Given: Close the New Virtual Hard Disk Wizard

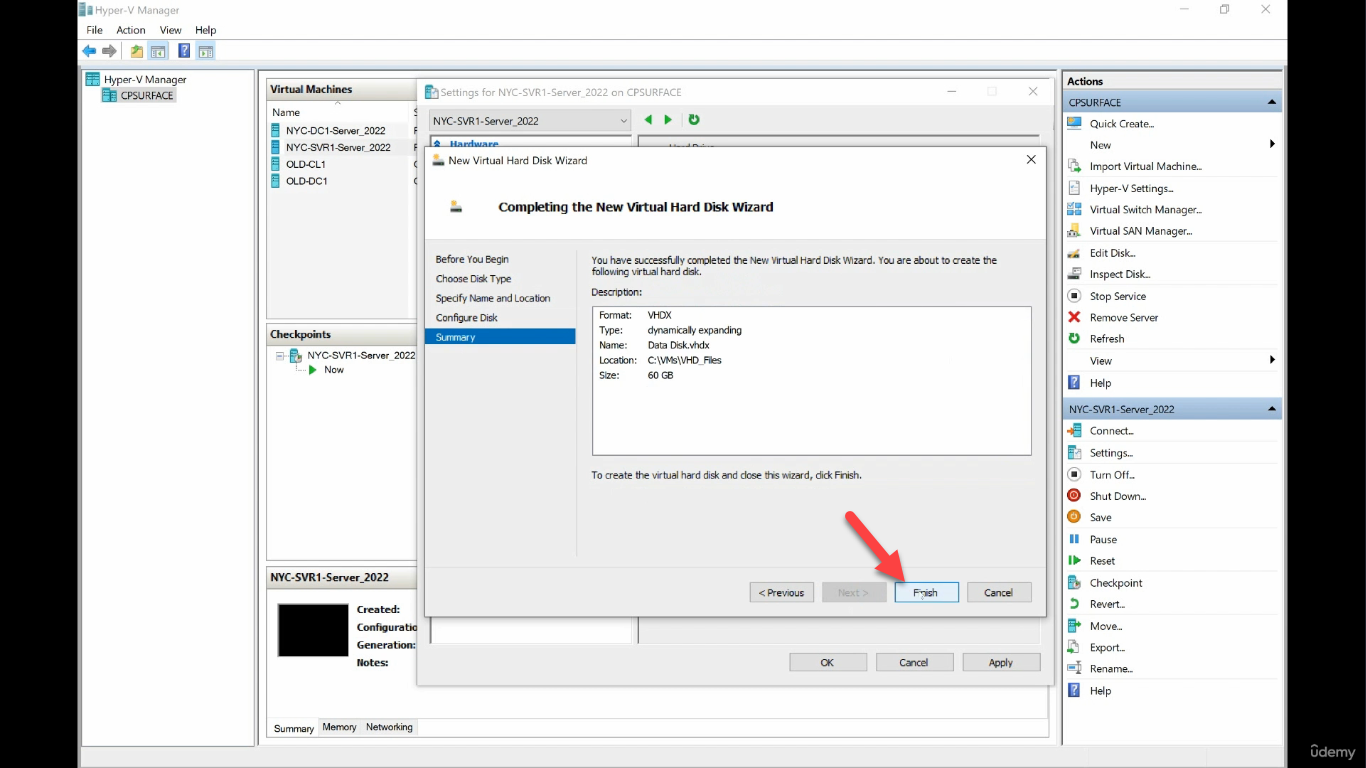Looking at the screenshot, I should pyautogui.click(x=1031, y=160).
